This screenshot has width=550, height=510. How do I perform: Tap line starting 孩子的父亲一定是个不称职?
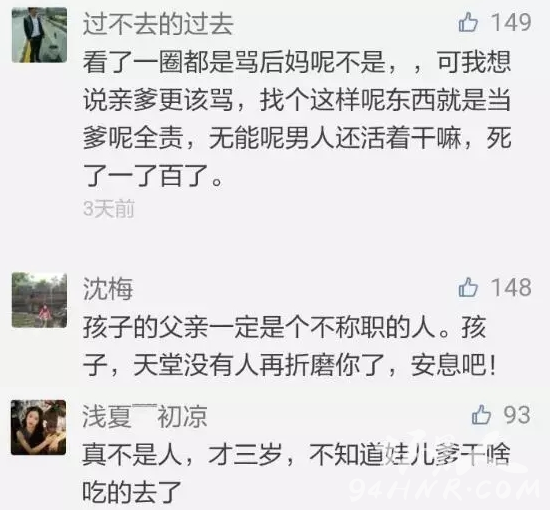(284, 328)
